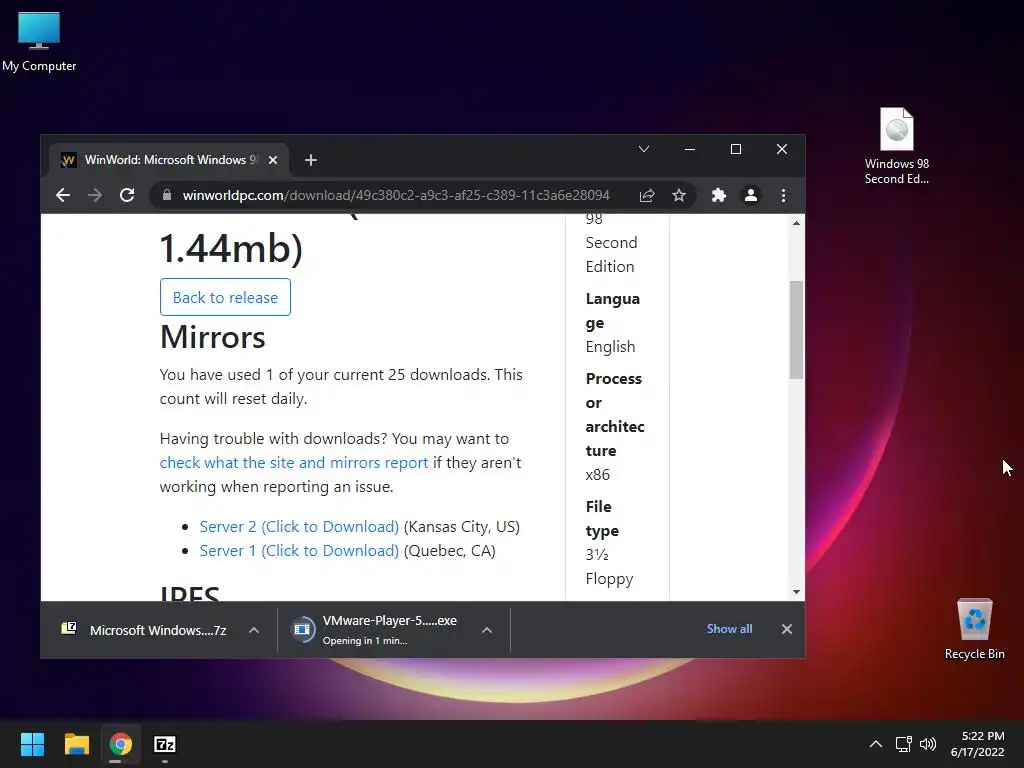This screenshot has height=768, width=1024.
Task: Click the x86 architecture value
Action: coord(598,475)
